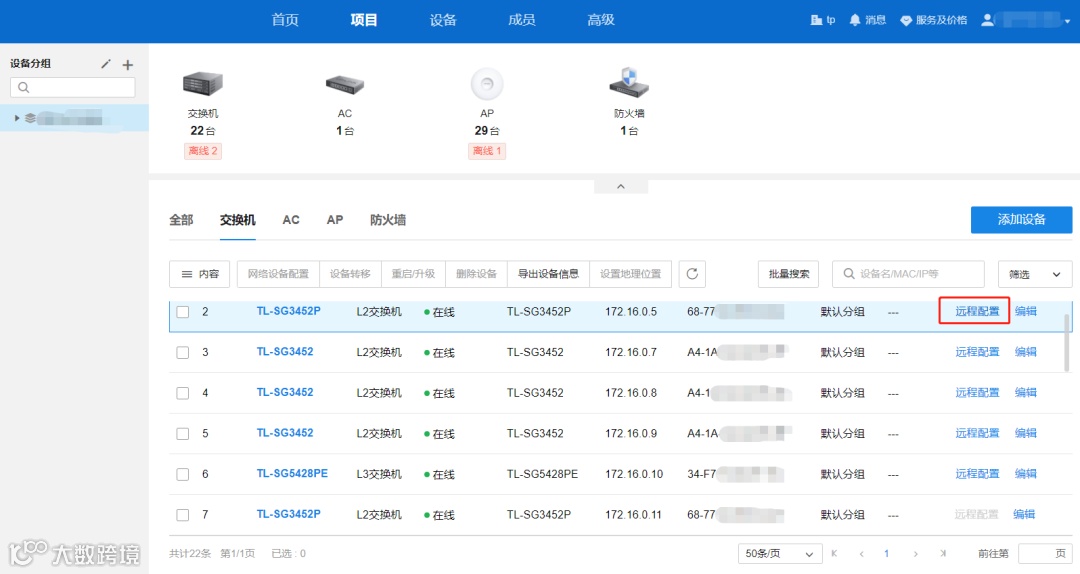Go to the next page arrow

(915, 553)
